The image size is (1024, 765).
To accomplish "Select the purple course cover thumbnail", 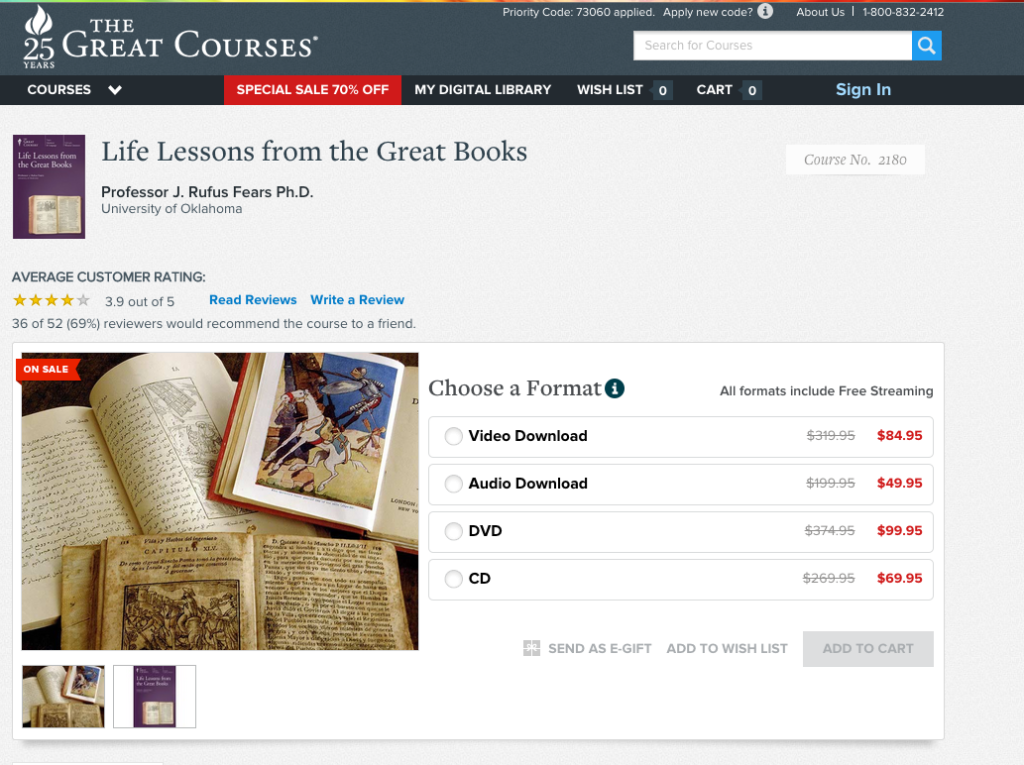I will tap(155, 696).
